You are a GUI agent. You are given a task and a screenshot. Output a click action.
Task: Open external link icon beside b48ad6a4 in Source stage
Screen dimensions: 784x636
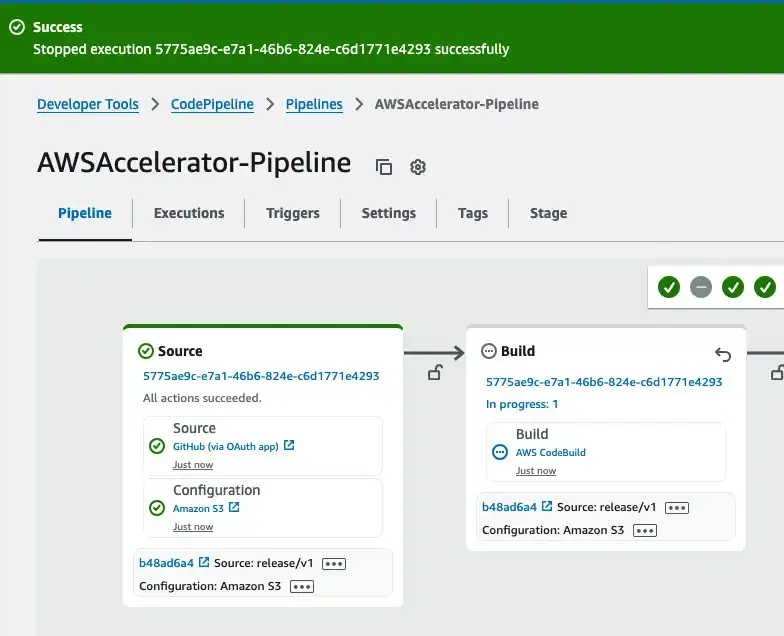point(204,562)
